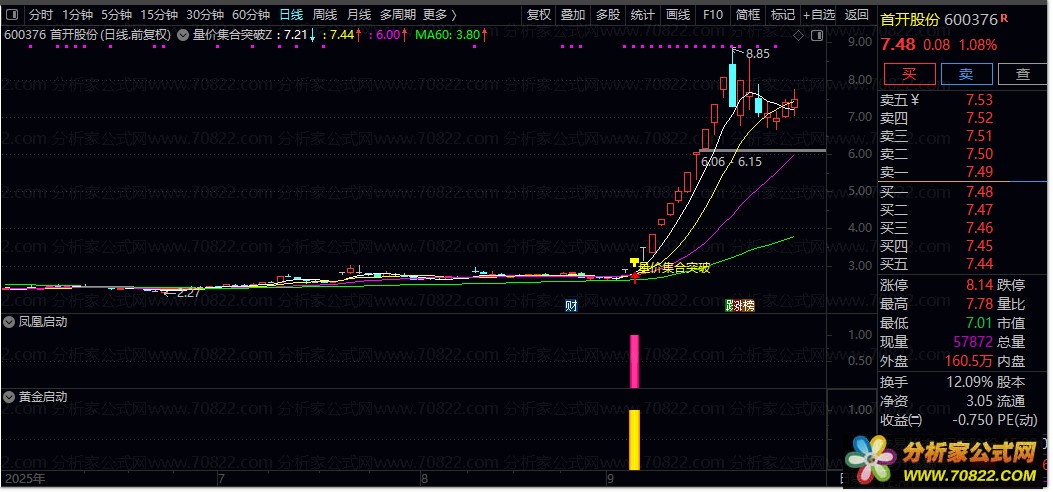Add stock via +自选 button
This screenshot has width=1053, height=492.
(819, 14)
